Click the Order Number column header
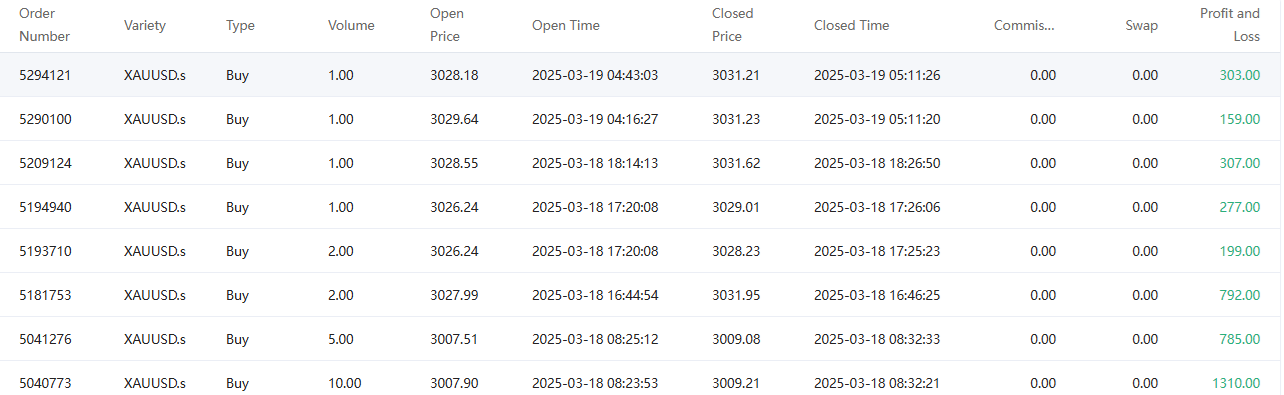This screenshot has height=395, width=1284. click(45, 25)
